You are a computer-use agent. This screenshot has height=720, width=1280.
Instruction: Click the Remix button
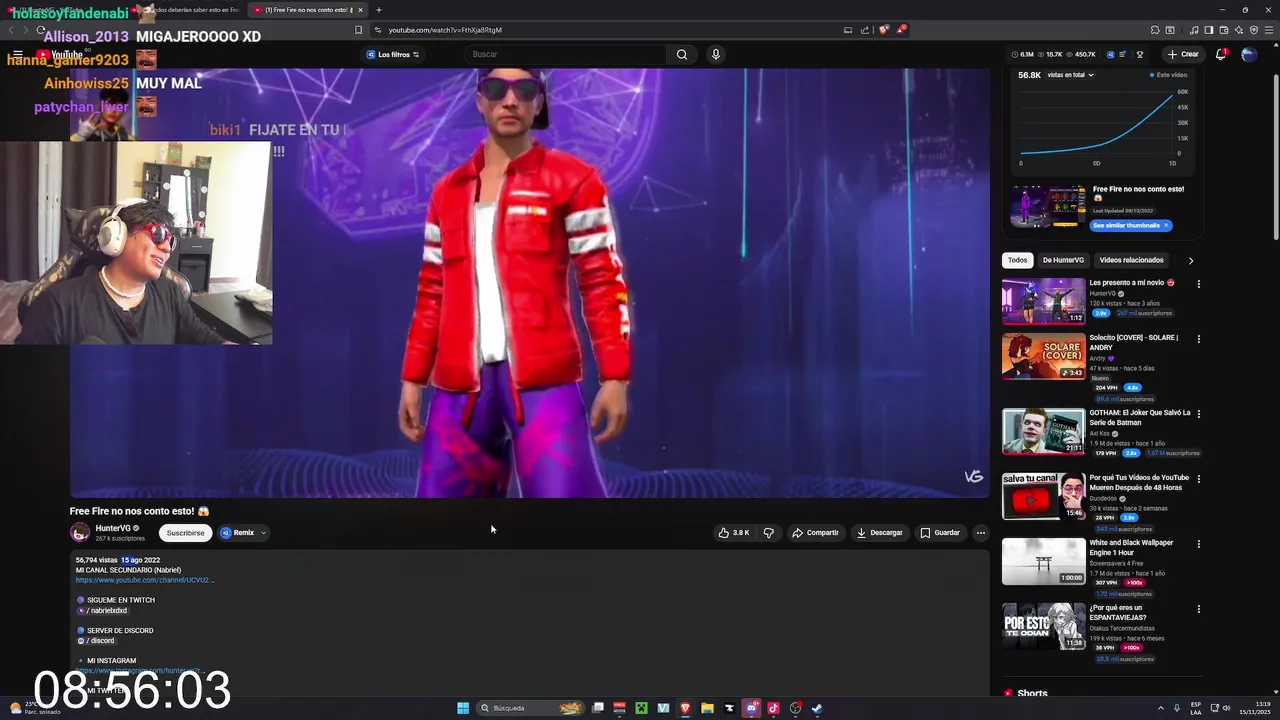pyautogui.click(x=238, y=533)
